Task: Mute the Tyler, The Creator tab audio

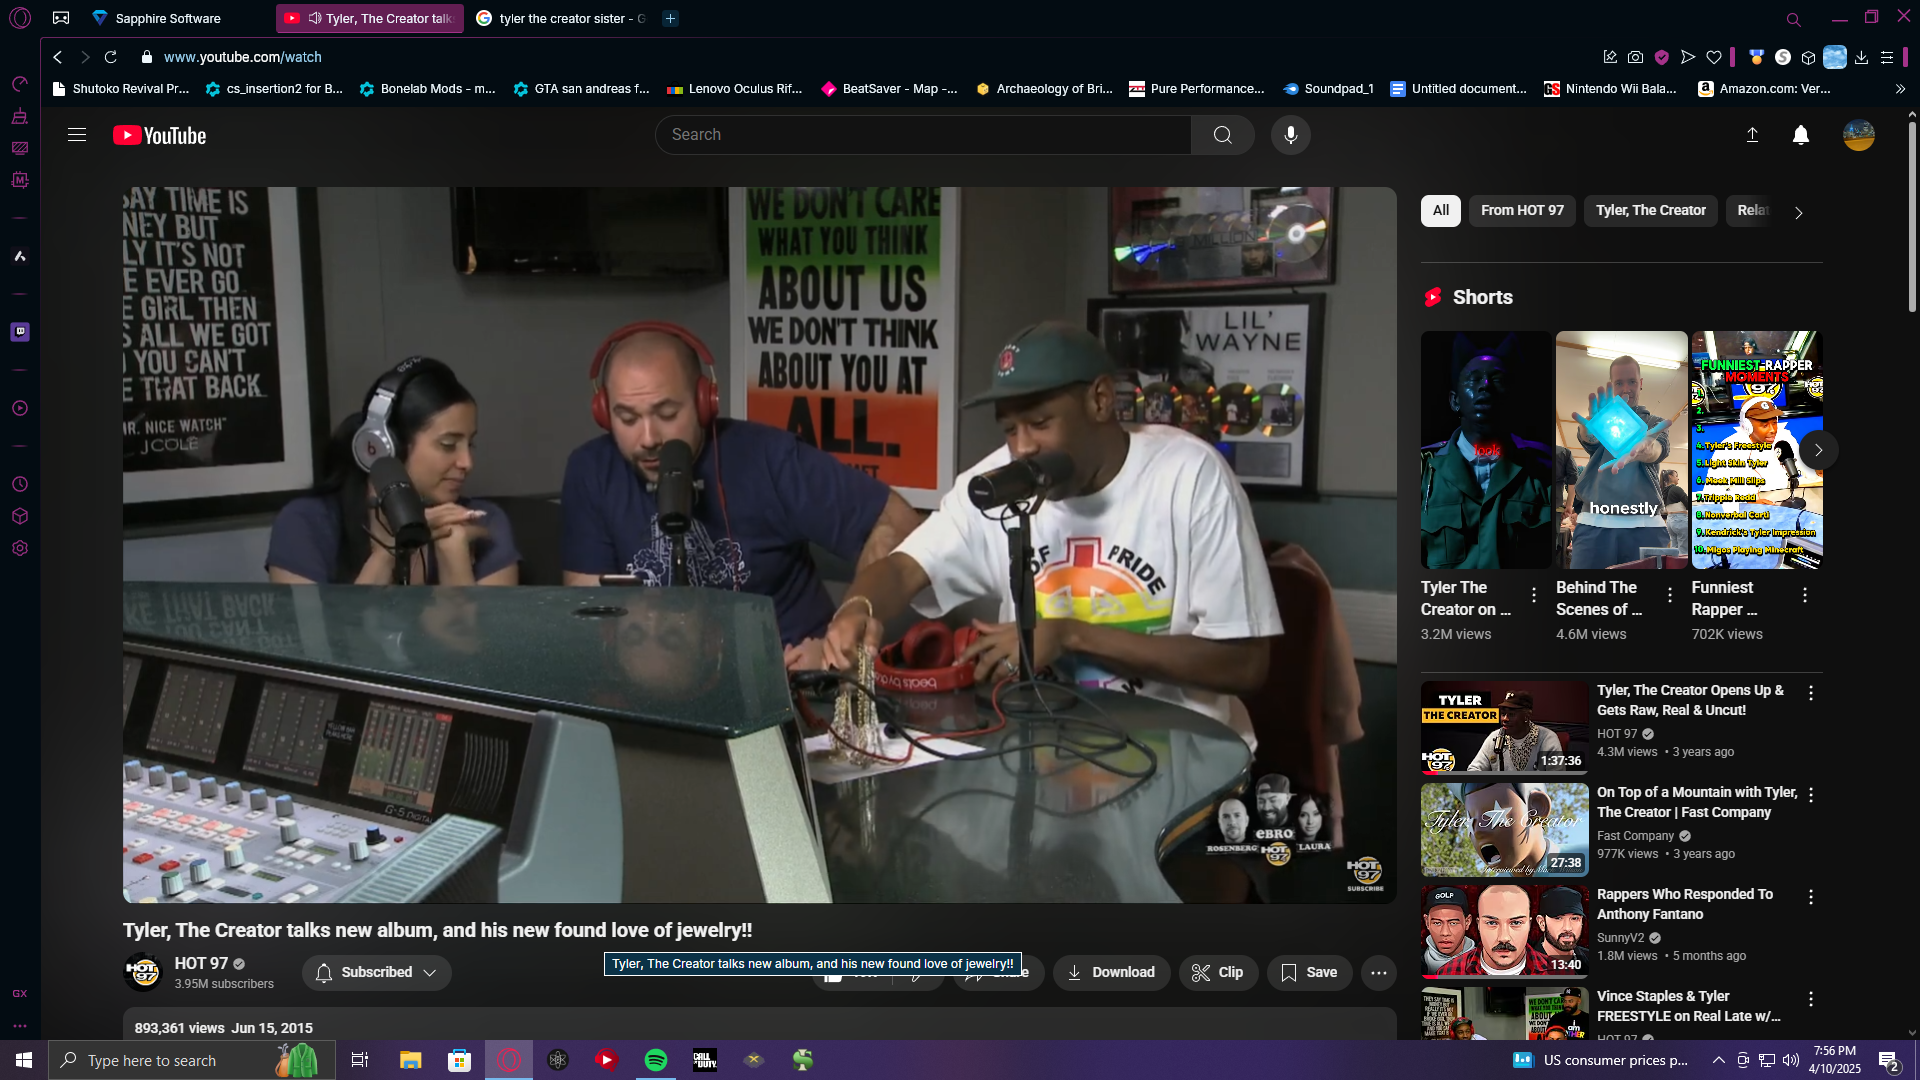Action: tap(315, 18)
